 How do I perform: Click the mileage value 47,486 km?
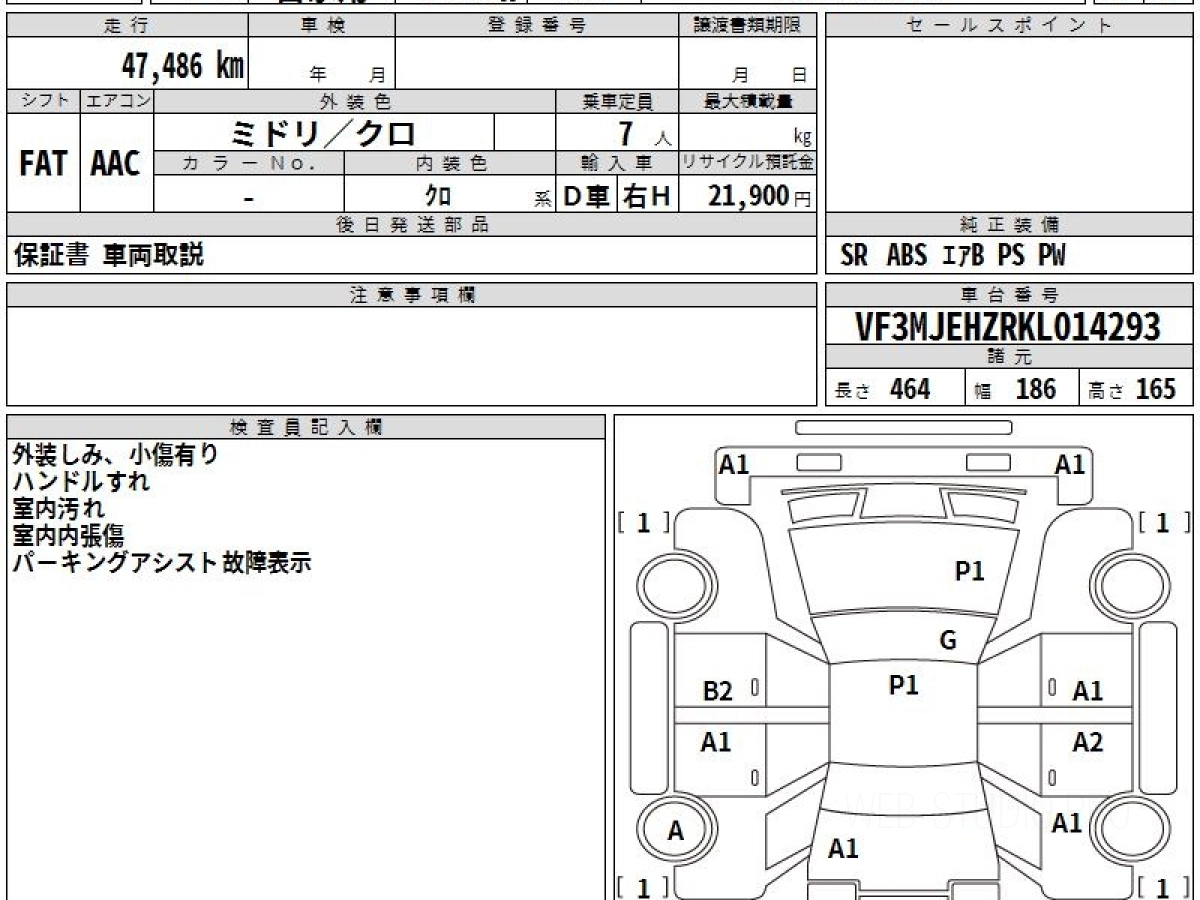point(183,65)
